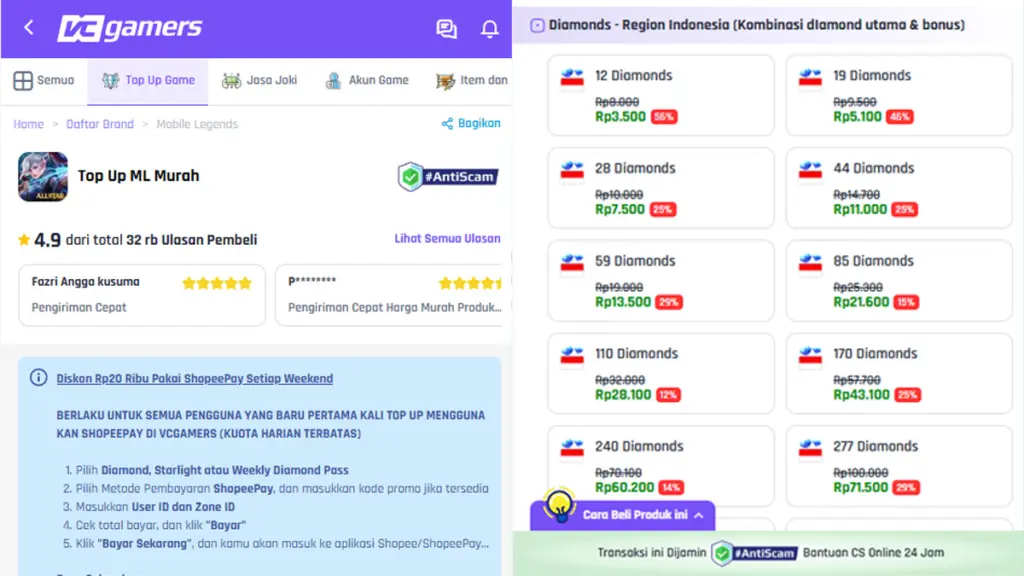
Task: Click the yellow star rating icon
Action: pyautogui.click(x=24, y=240)
